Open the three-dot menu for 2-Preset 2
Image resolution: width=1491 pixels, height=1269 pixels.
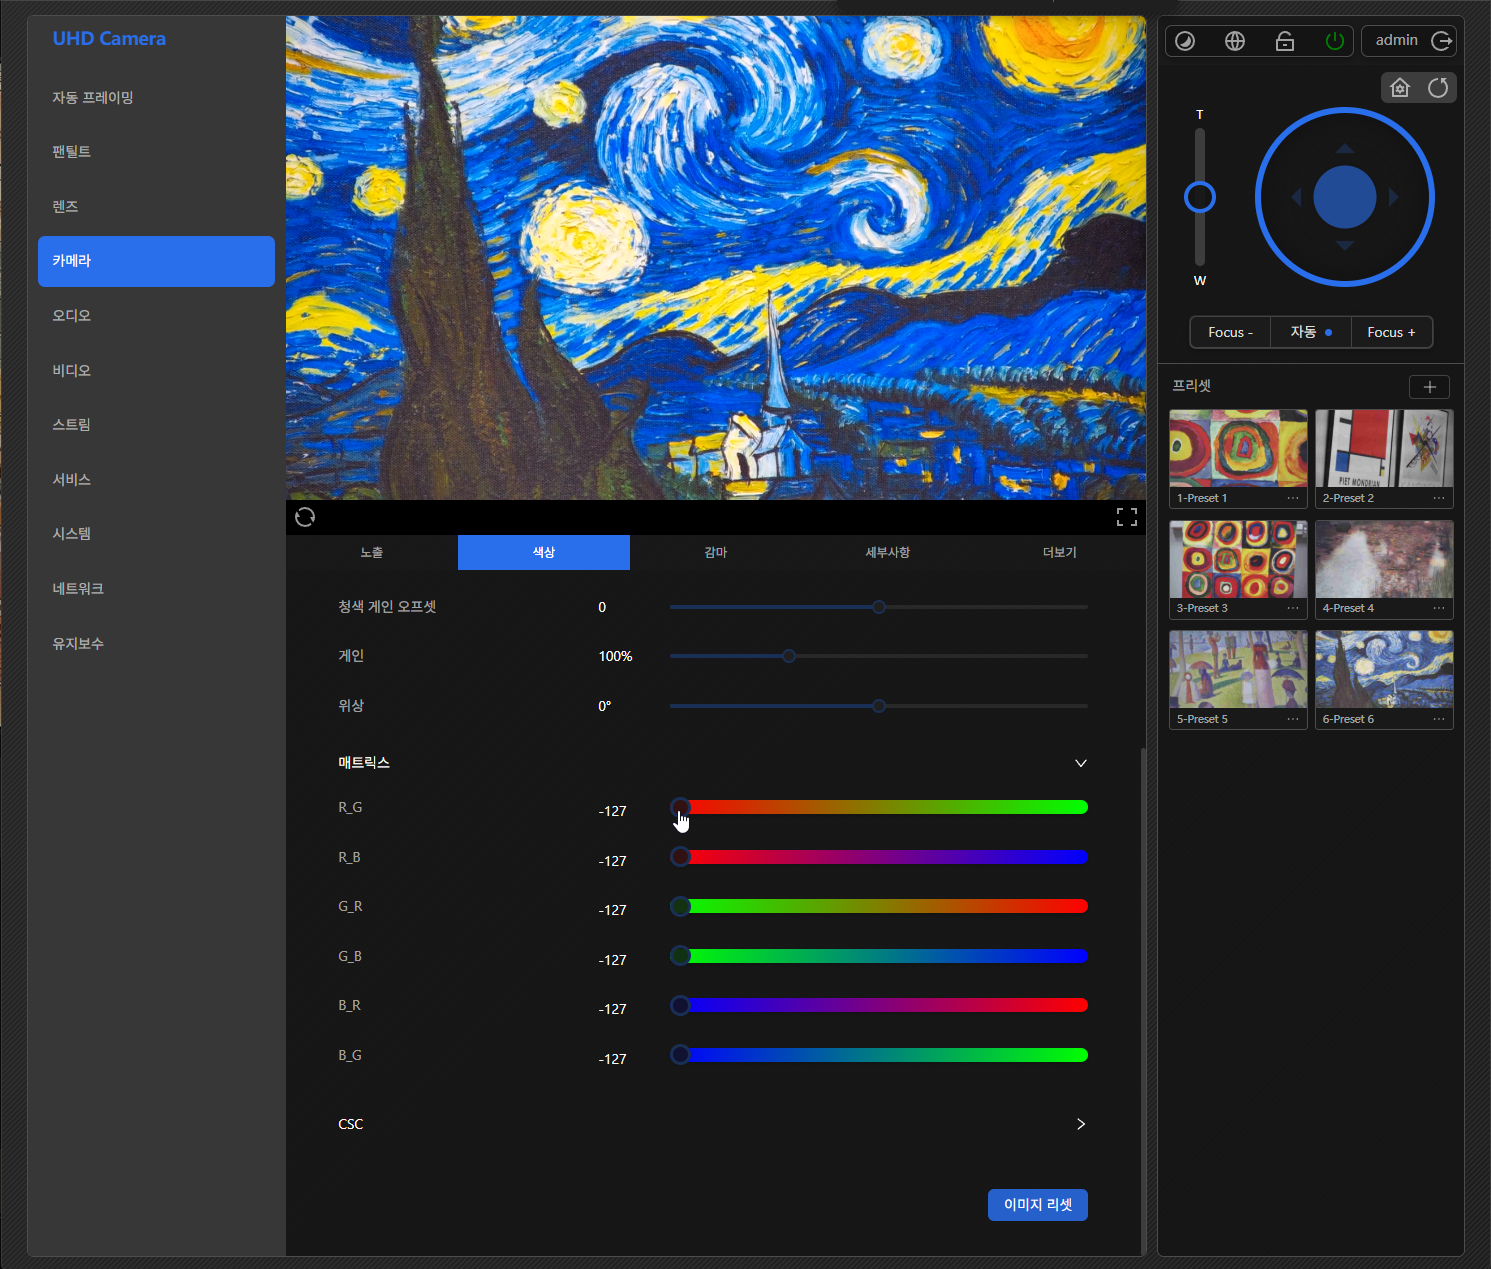pyautogui.click(x=1439, y=498)
